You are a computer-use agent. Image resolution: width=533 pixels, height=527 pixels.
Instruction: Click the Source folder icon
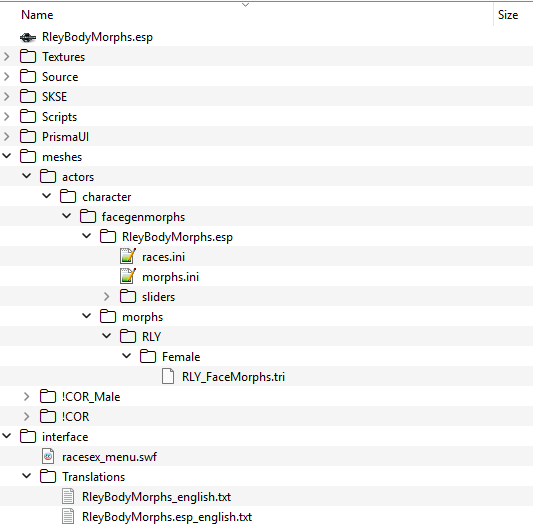pyautogui.click(x=28, y=76)
